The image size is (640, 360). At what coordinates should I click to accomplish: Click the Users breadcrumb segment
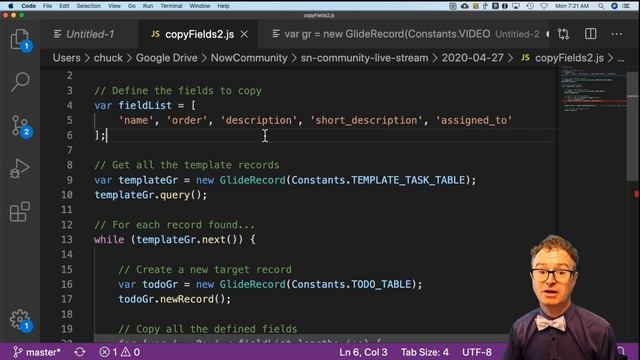click(67, 58)
